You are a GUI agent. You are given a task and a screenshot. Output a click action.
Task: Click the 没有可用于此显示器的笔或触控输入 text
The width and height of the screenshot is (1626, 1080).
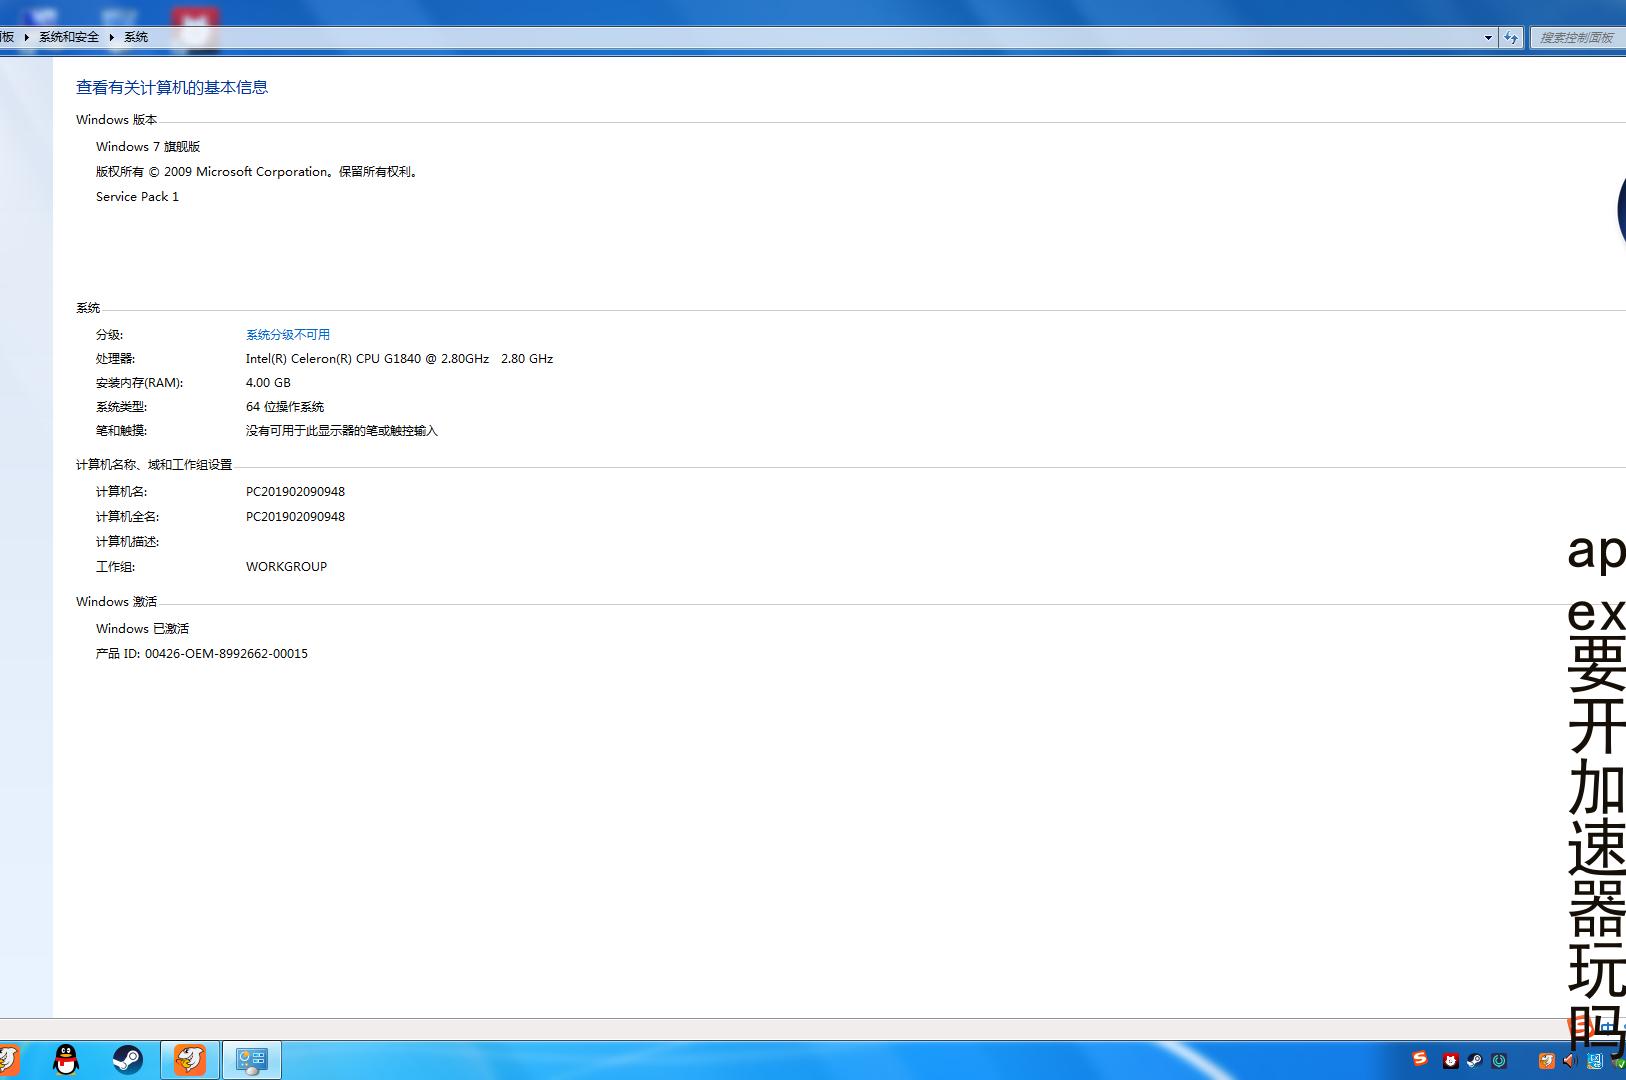coord(342,430)
